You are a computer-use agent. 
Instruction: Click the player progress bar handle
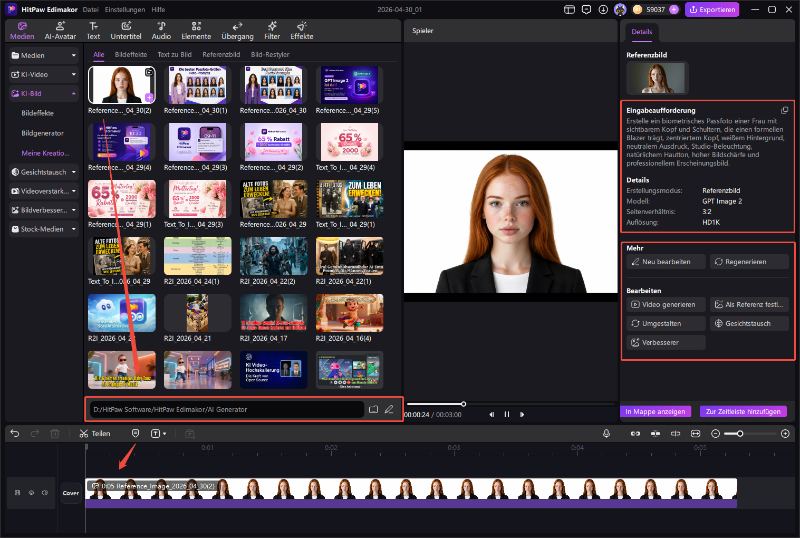pyautogui.click(x=463, y=404)
